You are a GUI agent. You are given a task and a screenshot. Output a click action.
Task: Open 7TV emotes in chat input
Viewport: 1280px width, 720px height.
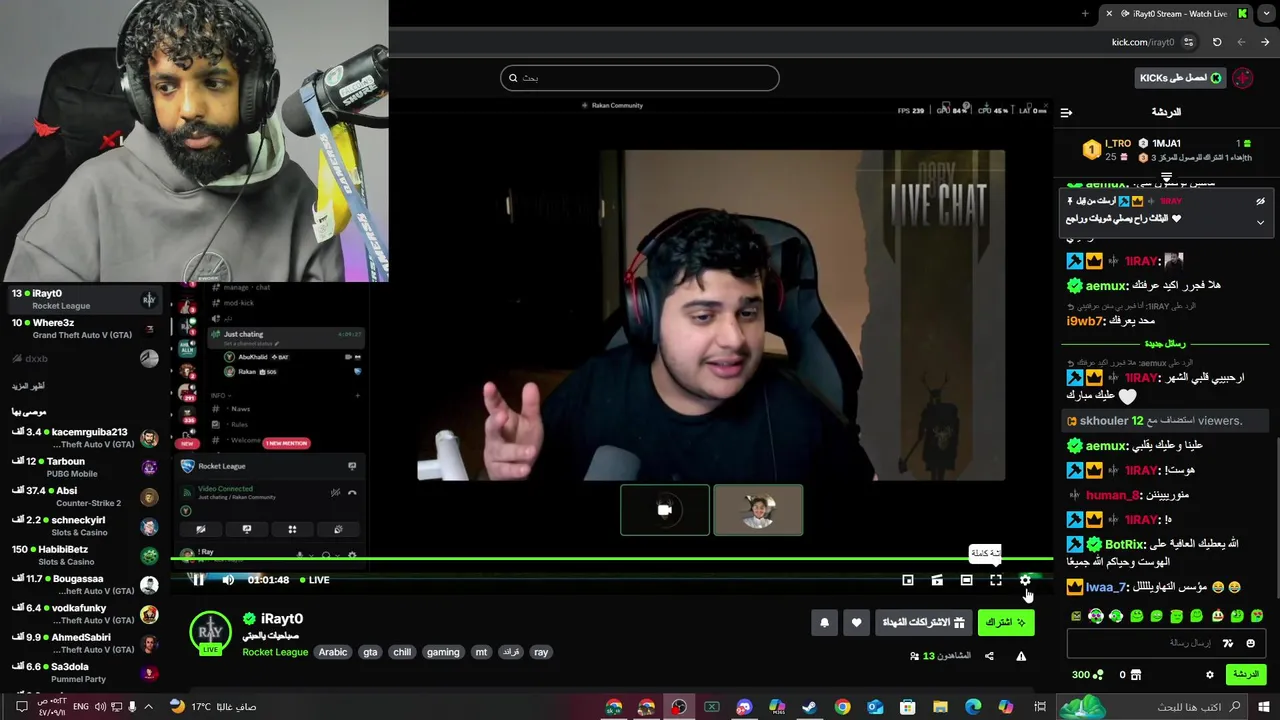1227,643
